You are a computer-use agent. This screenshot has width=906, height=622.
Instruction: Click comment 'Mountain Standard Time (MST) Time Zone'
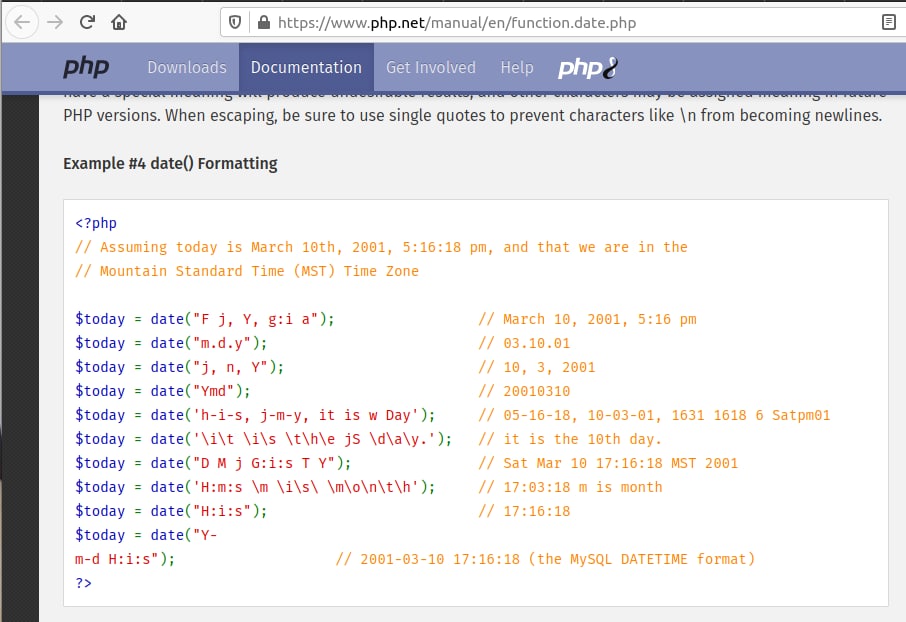[259, 271]
